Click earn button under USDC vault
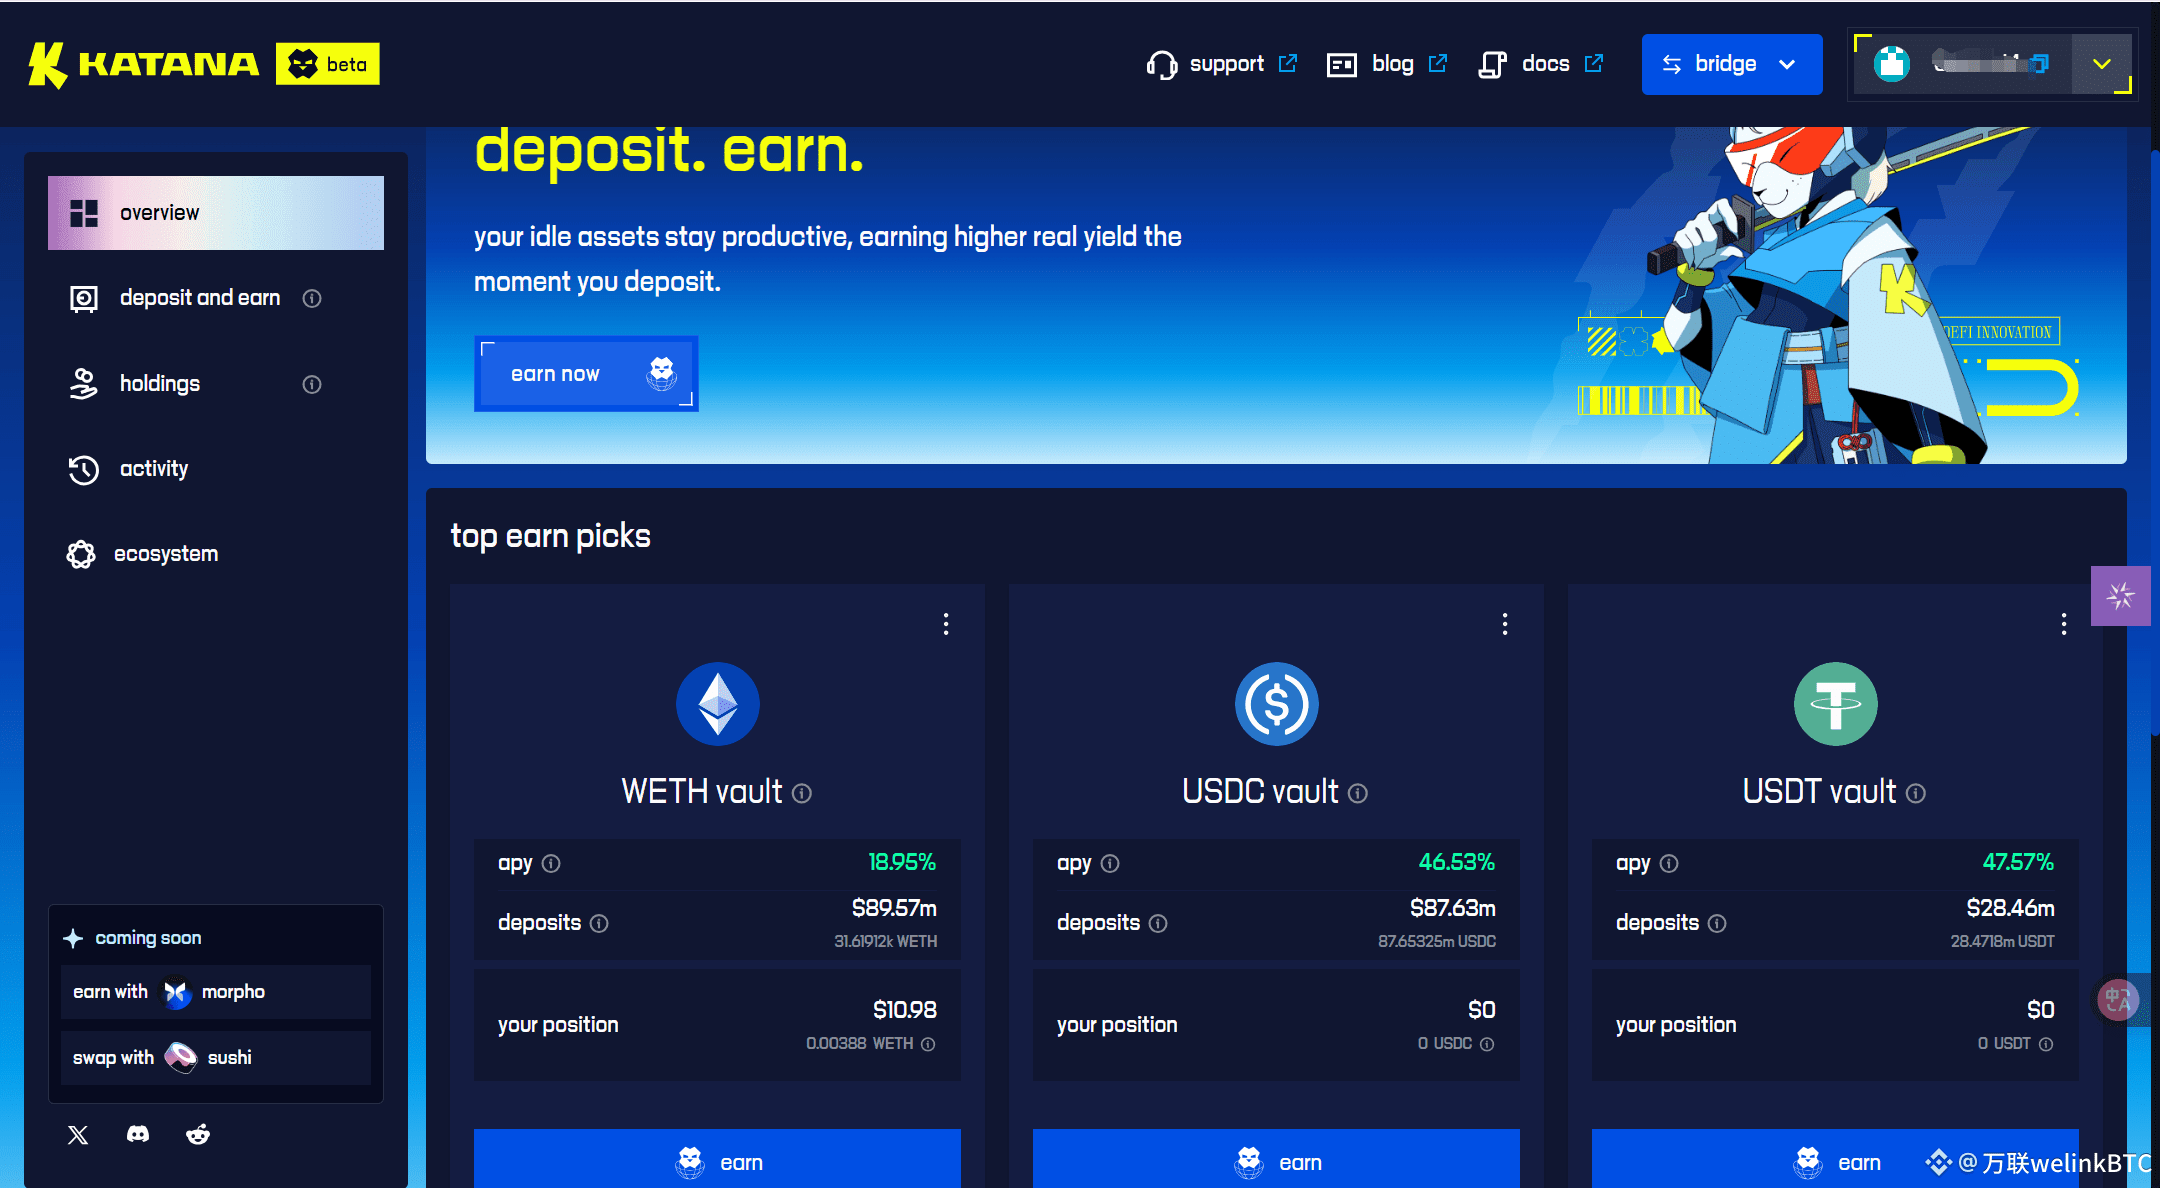 (1276, 1161)
